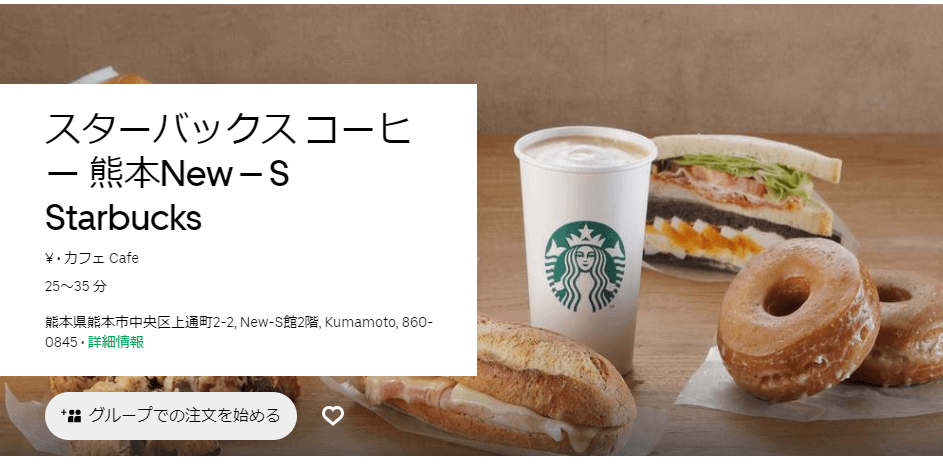Image resolution: width=943 pixels, height=466 pixels.
Task: Click the whole glazed donut in the photo
Action: point(799,311)
